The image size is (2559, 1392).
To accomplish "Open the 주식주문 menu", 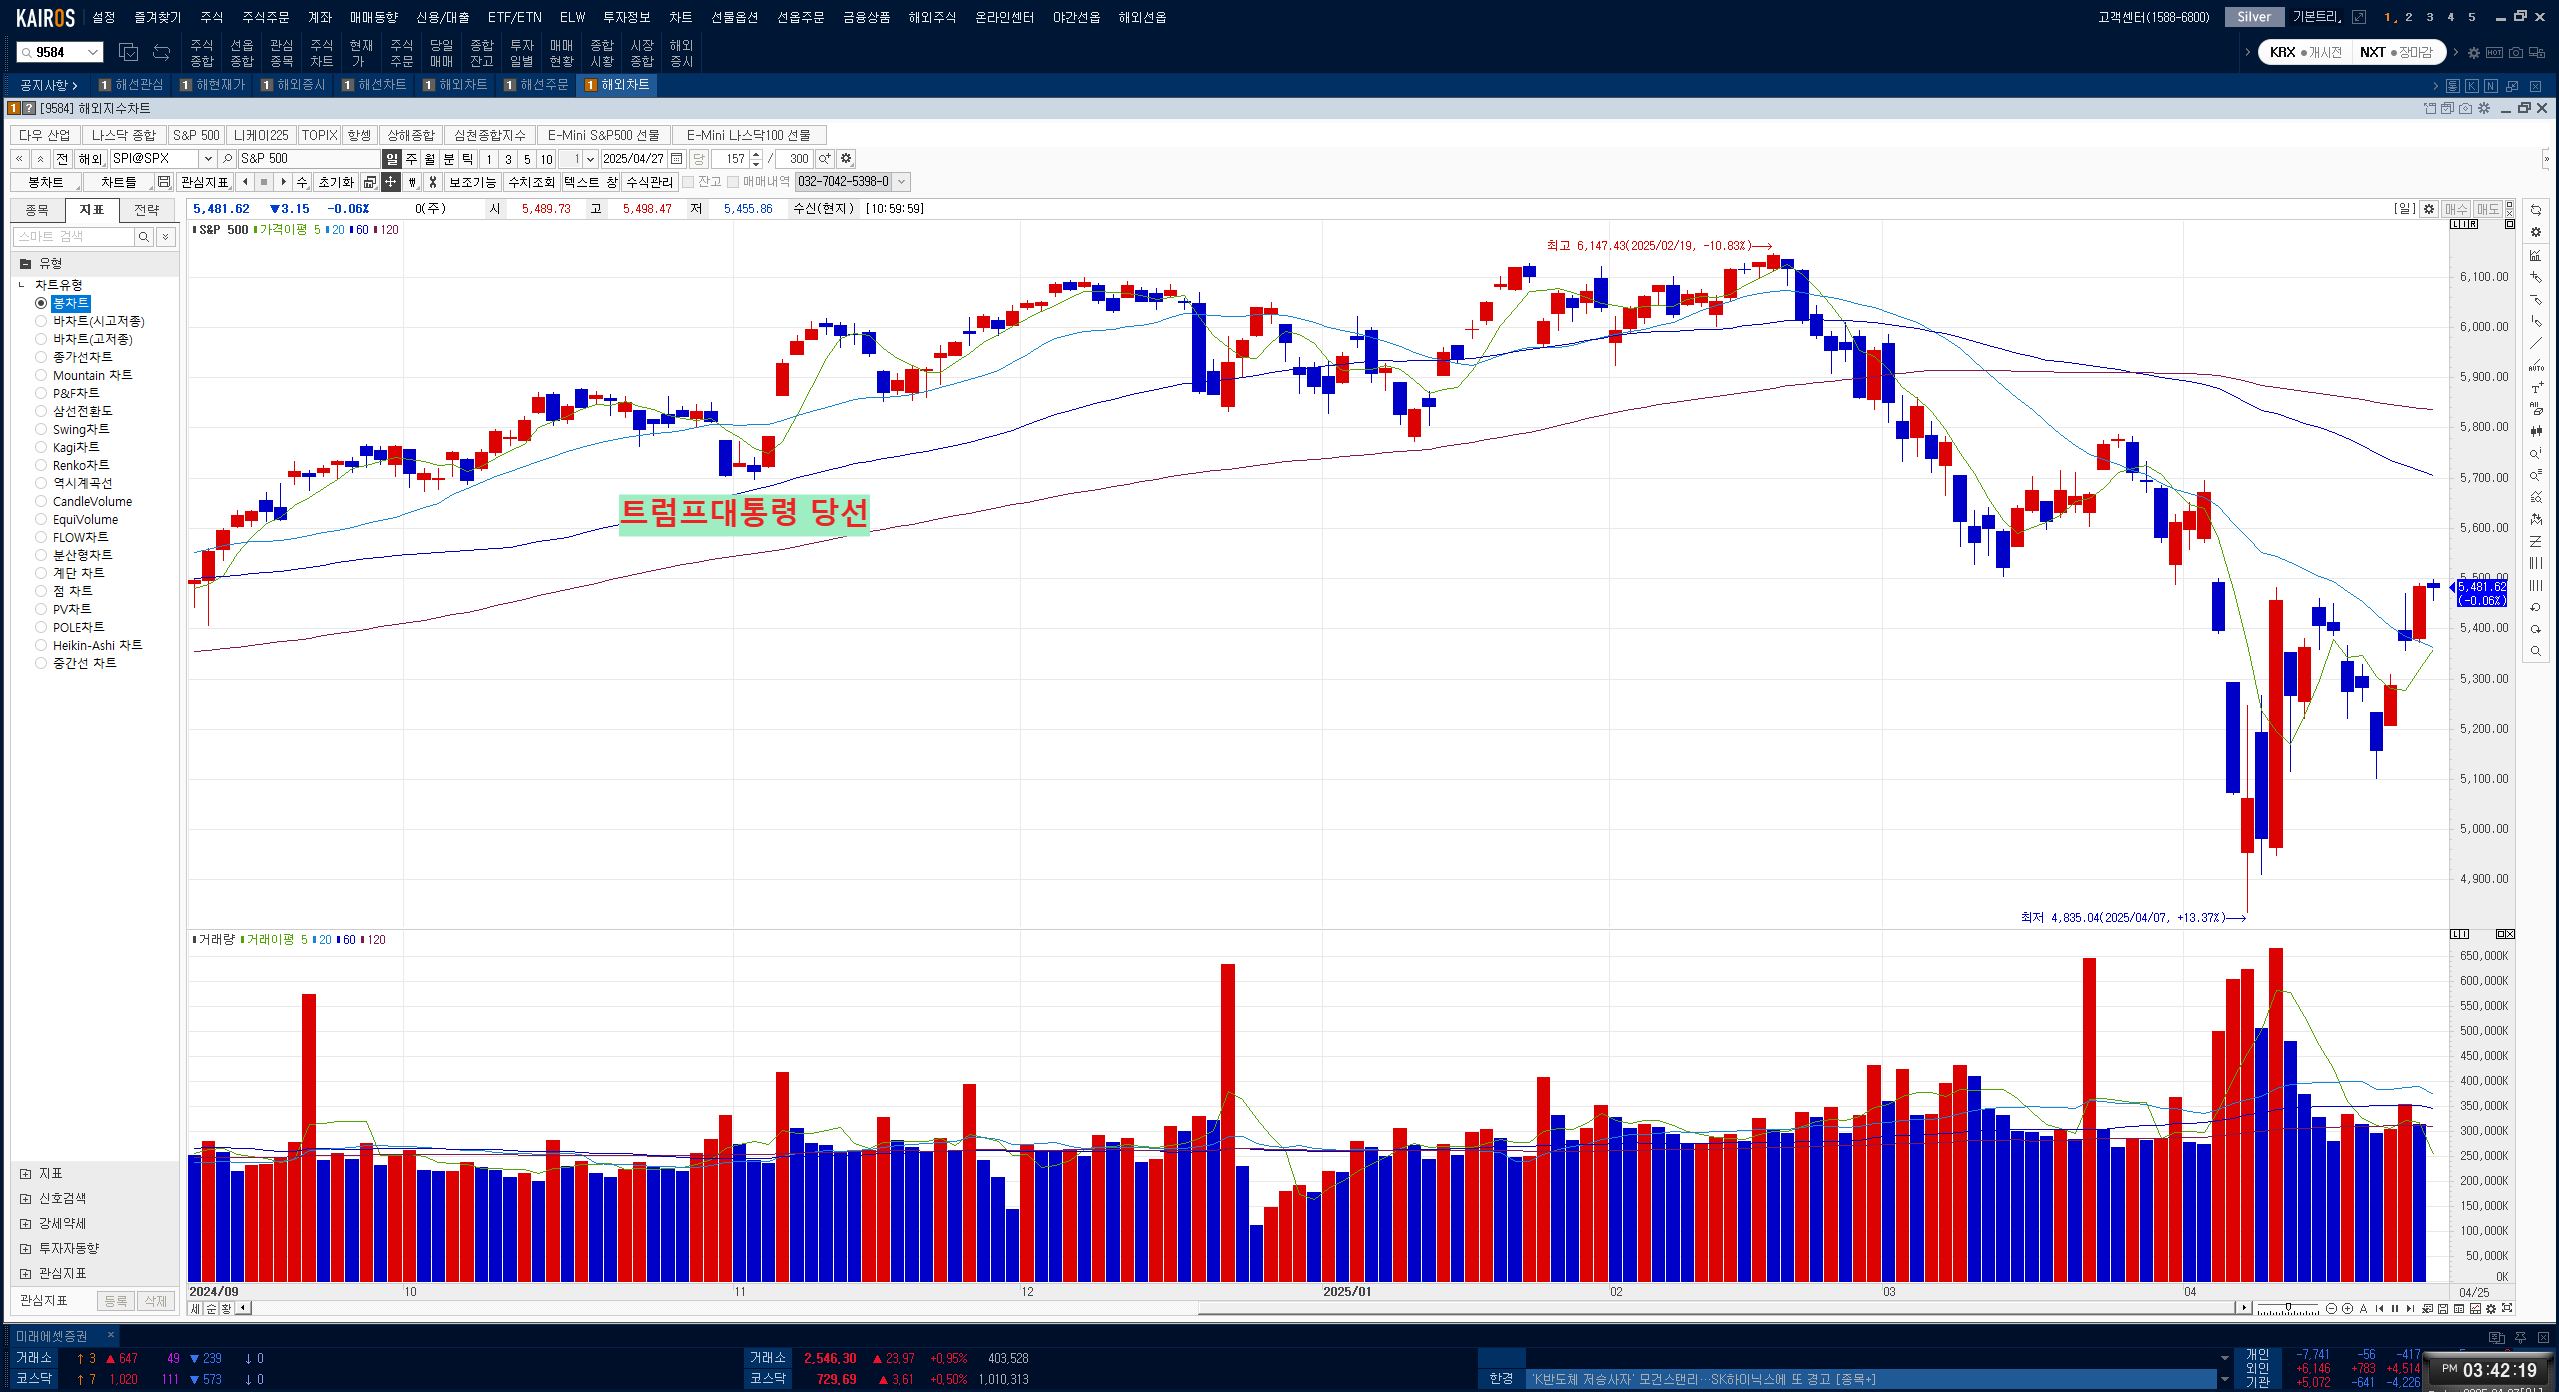I will [x=265, y=17].
